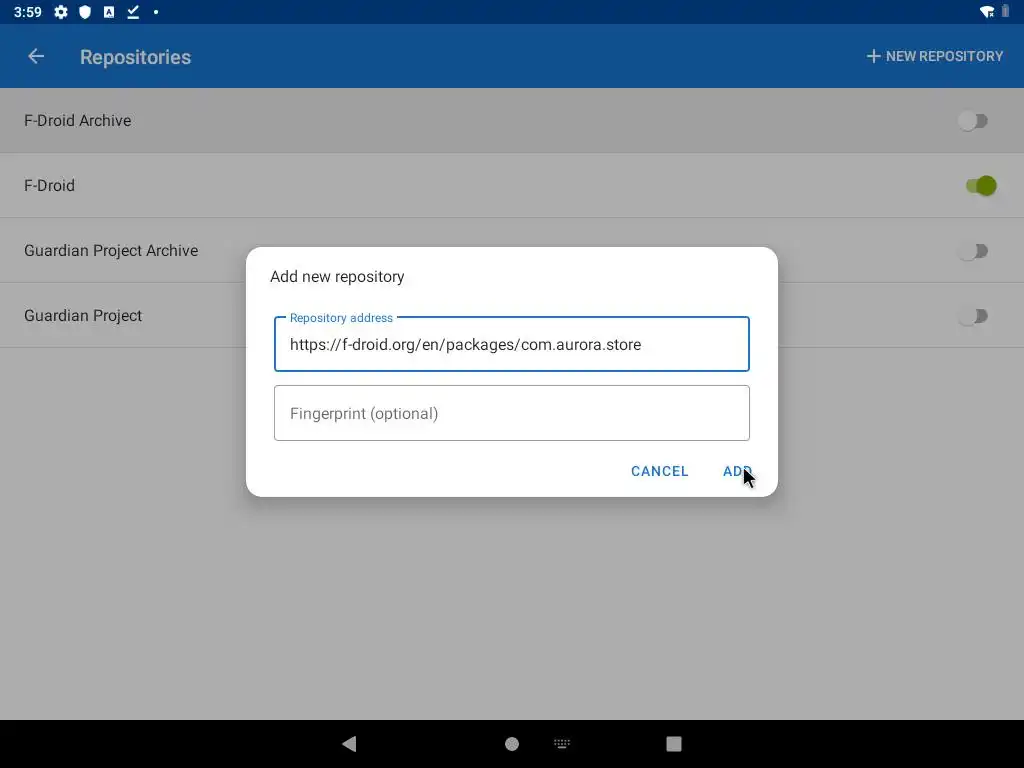Select the F-Droid Archive list row text
This screenshot has width=1024, height=768.
pyautogui.click(x=78, y=121)
